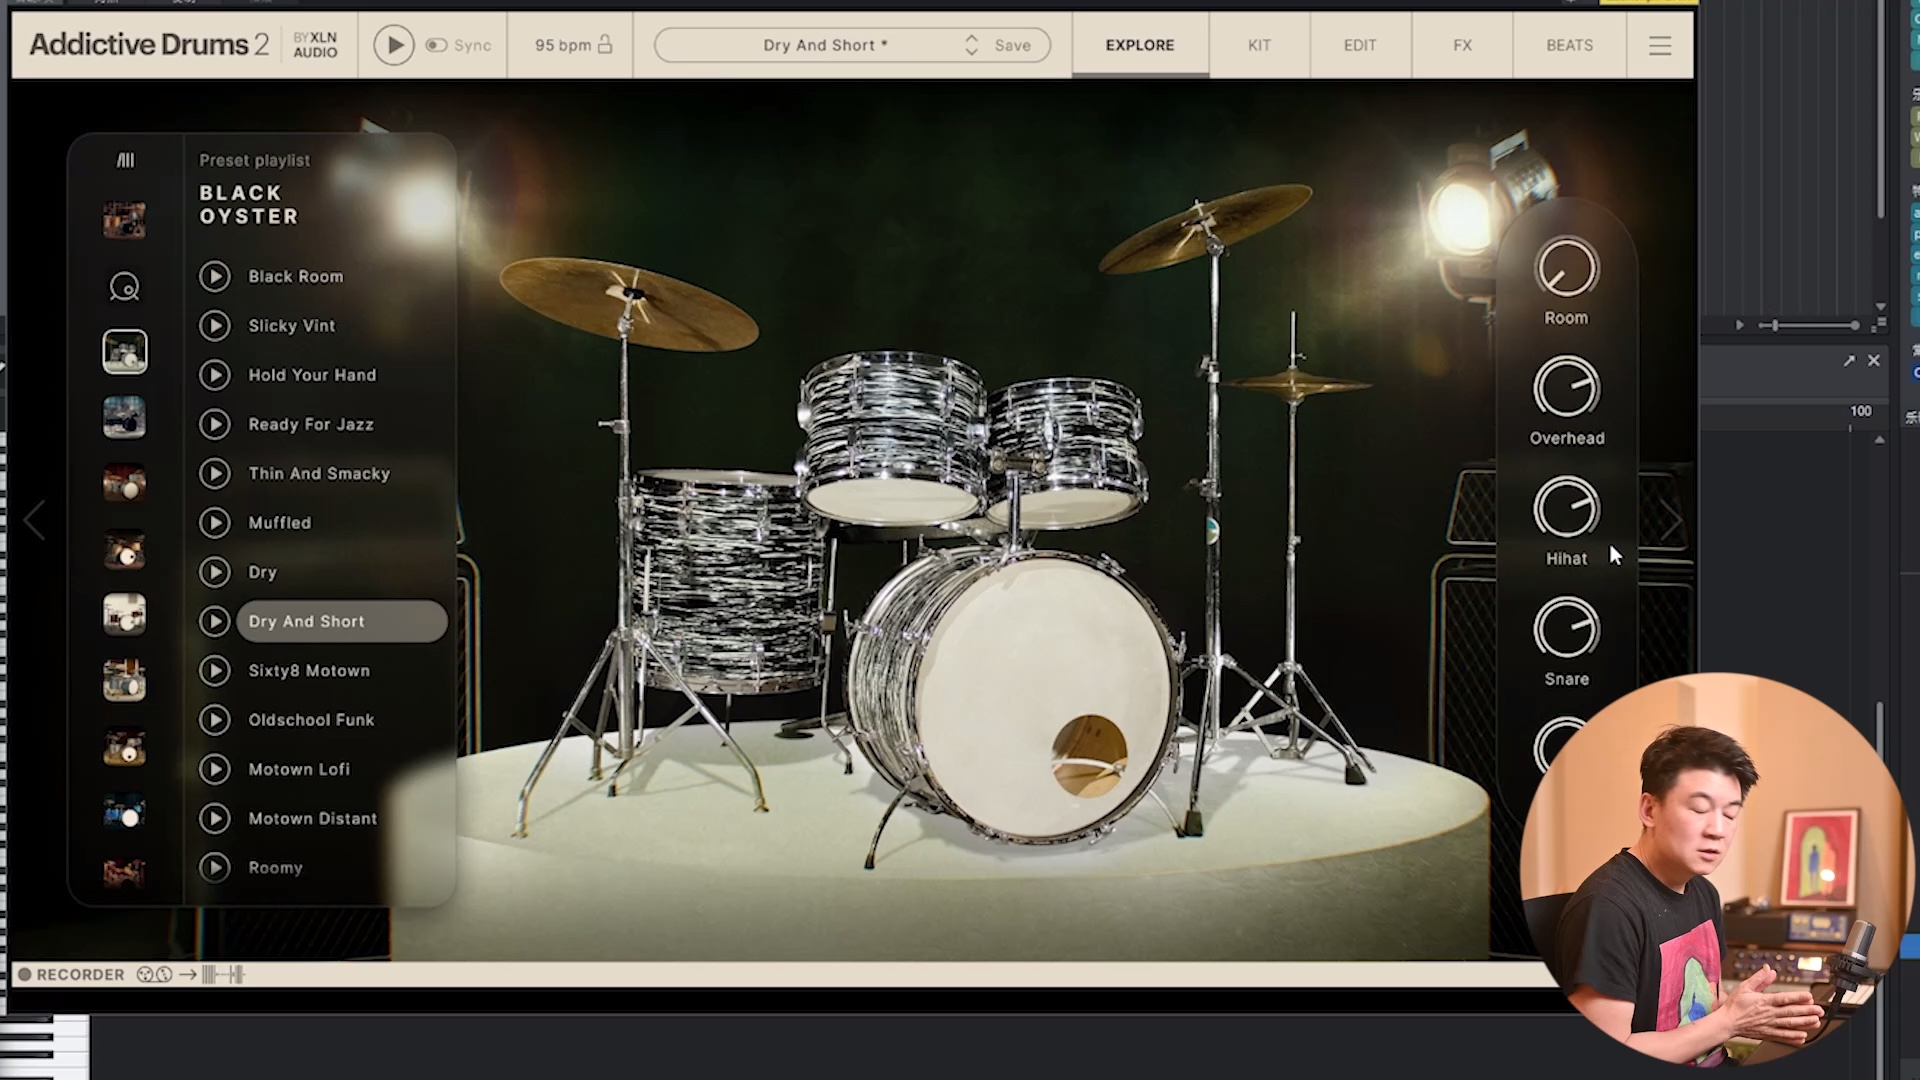Open the 'Dry And Short' preset dropdown

(825, 45)
